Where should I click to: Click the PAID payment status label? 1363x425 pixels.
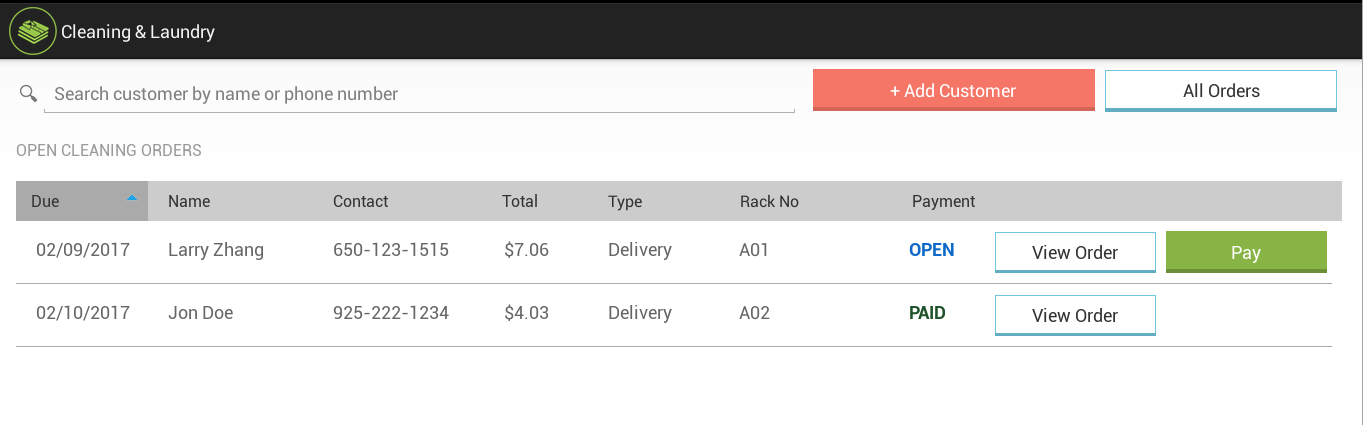pyautogui.click(x=927, y=313)
